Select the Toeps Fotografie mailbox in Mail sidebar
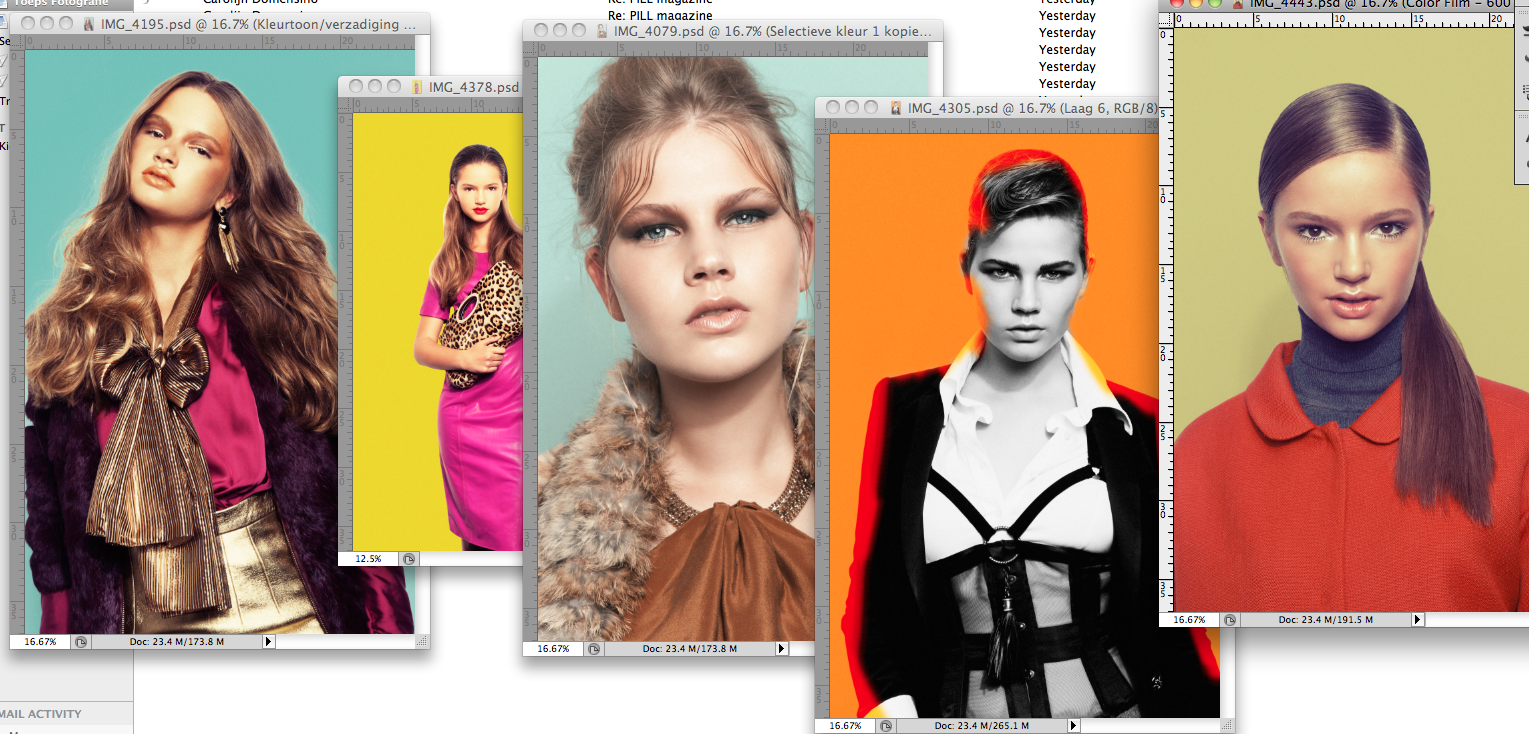This screenshot has width=1529, height=734. coord(66,3)
